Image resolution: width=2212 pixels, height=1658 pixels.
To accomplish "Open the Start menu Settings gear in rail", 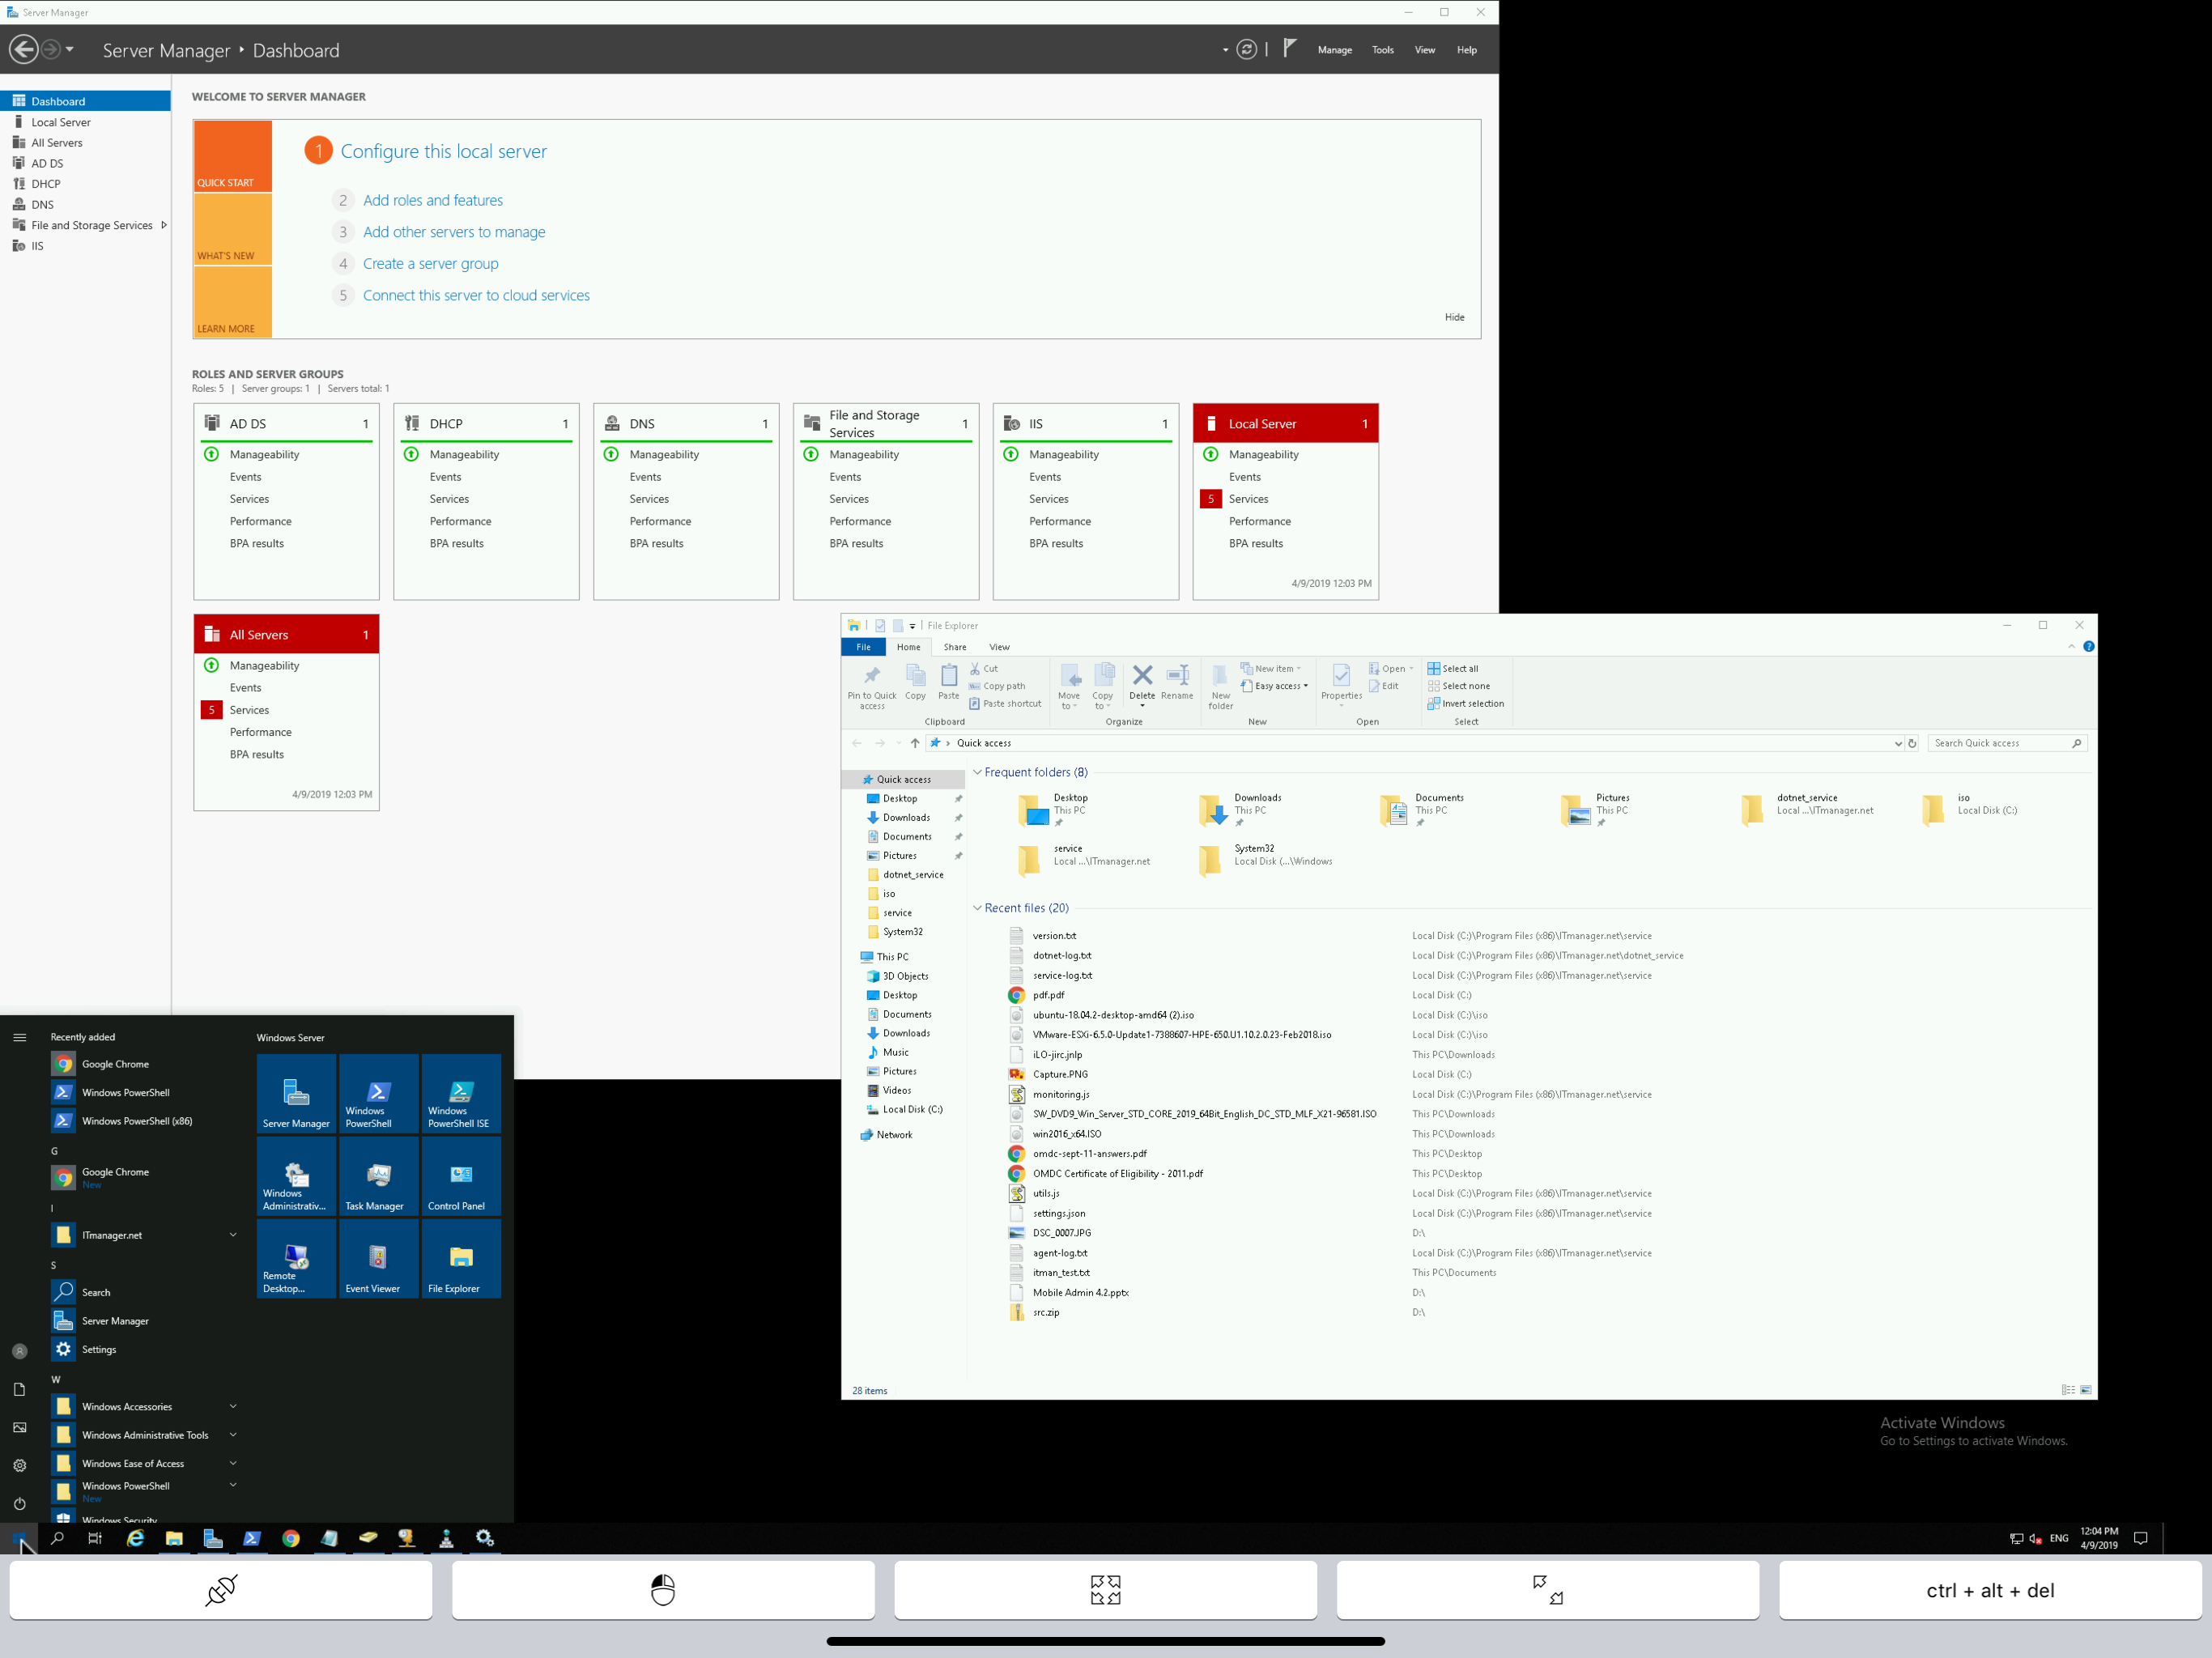I will tap(19, 1465).
